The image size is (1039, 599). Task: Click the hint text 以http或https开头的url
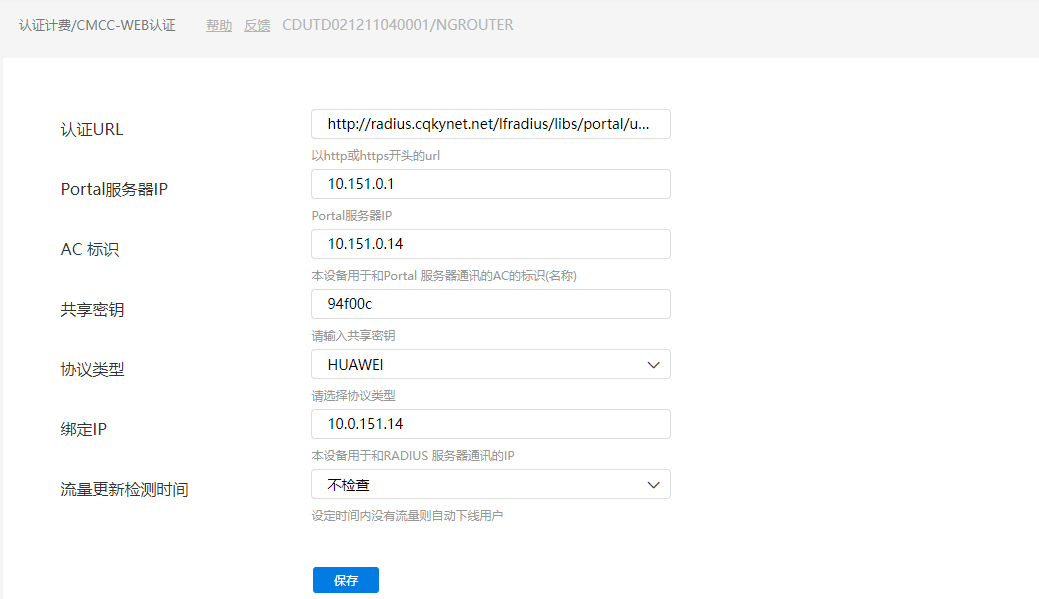pos(376,156)
